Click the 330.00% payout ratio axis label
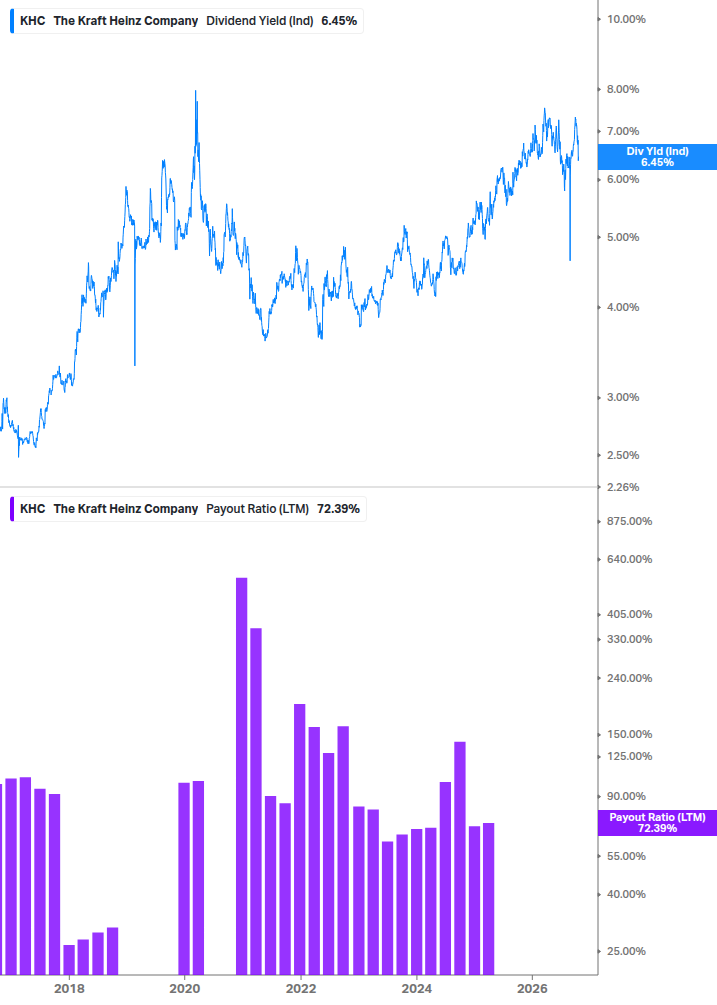 coord(629,639)
